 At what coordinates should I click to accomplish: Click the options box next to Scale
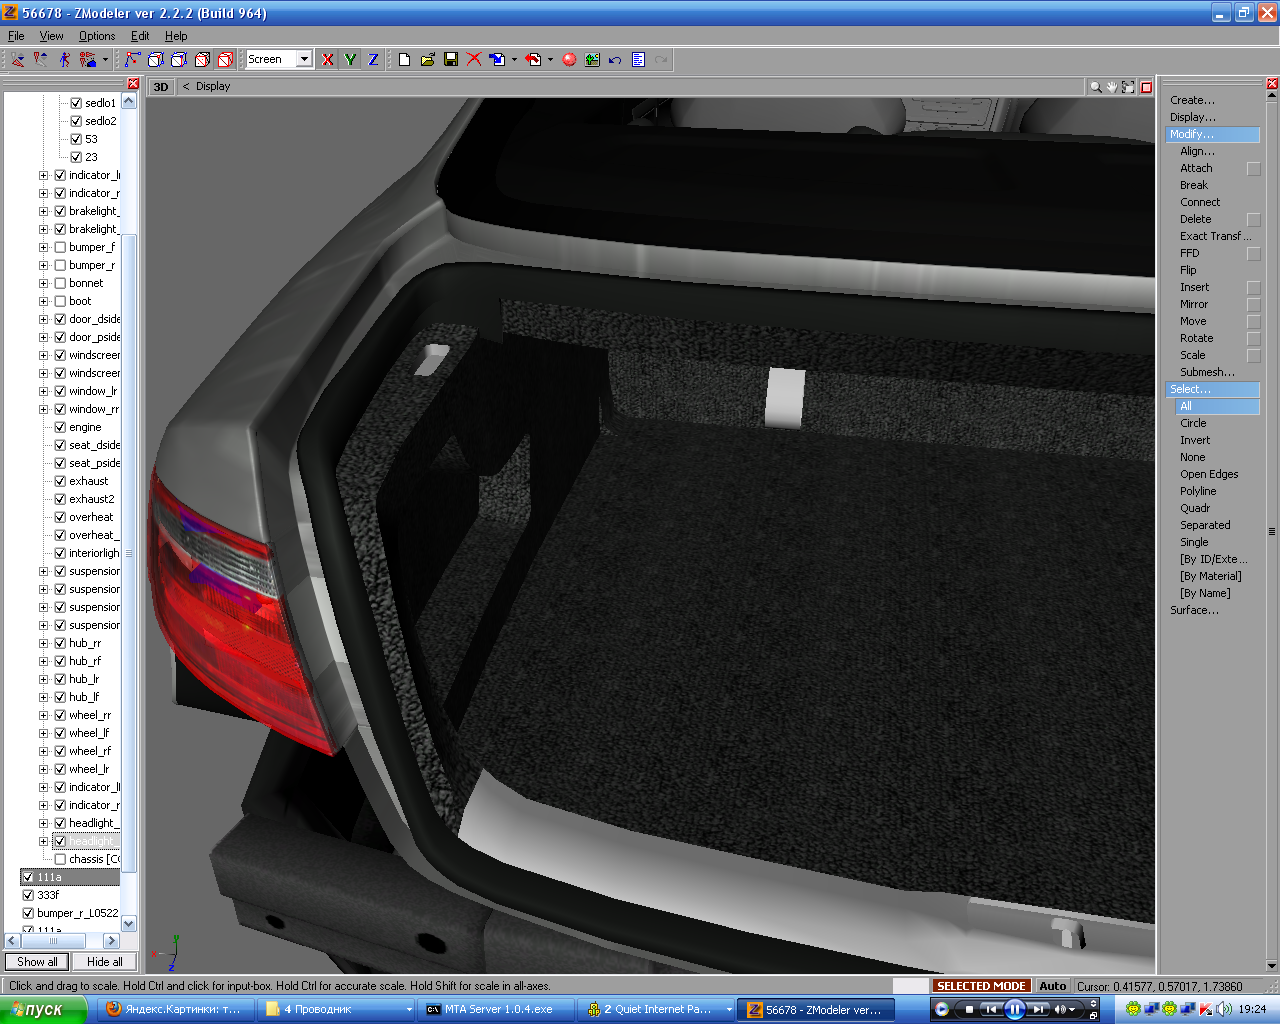tap(1253, 356)
